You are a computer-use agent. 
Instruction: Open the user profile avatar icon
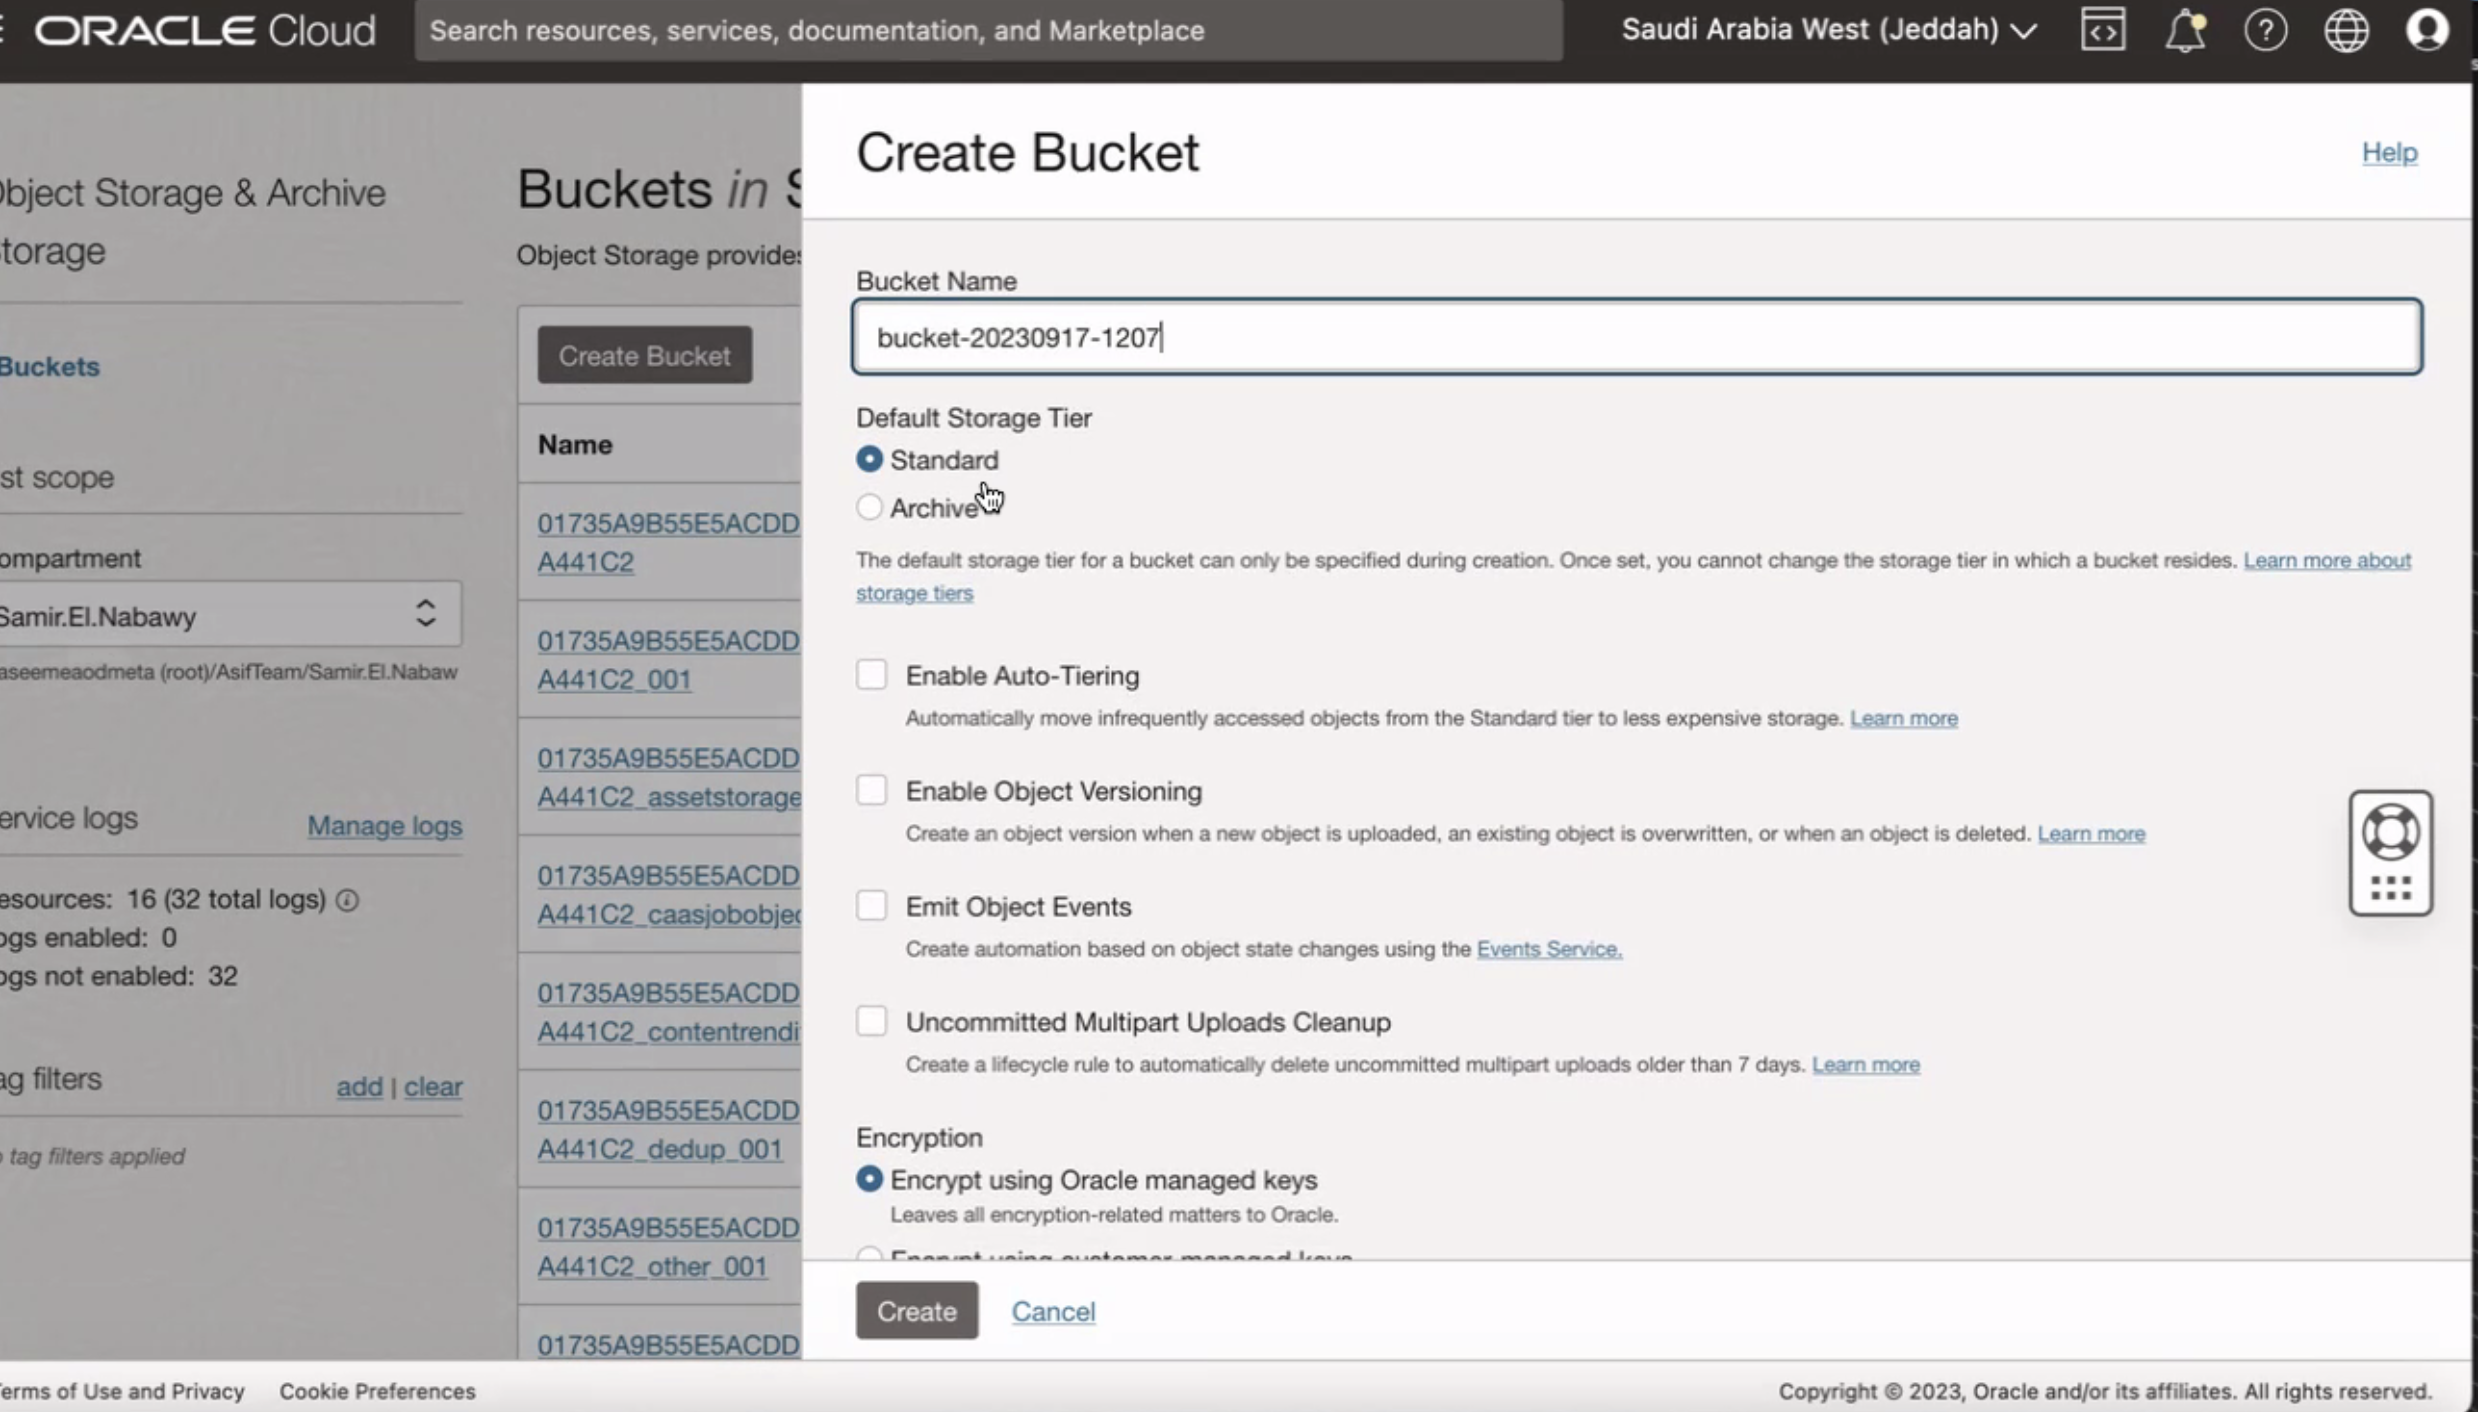[2427, 30]
